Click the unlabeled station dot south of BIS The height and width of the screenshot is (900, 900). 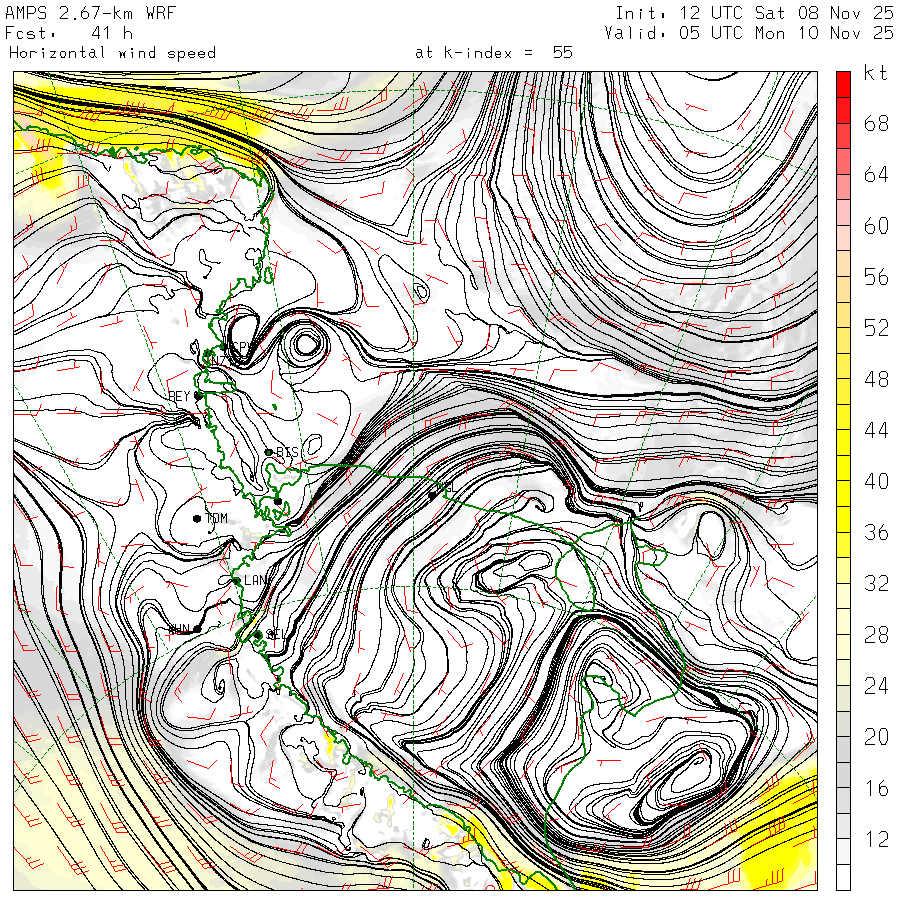[278, 501]
